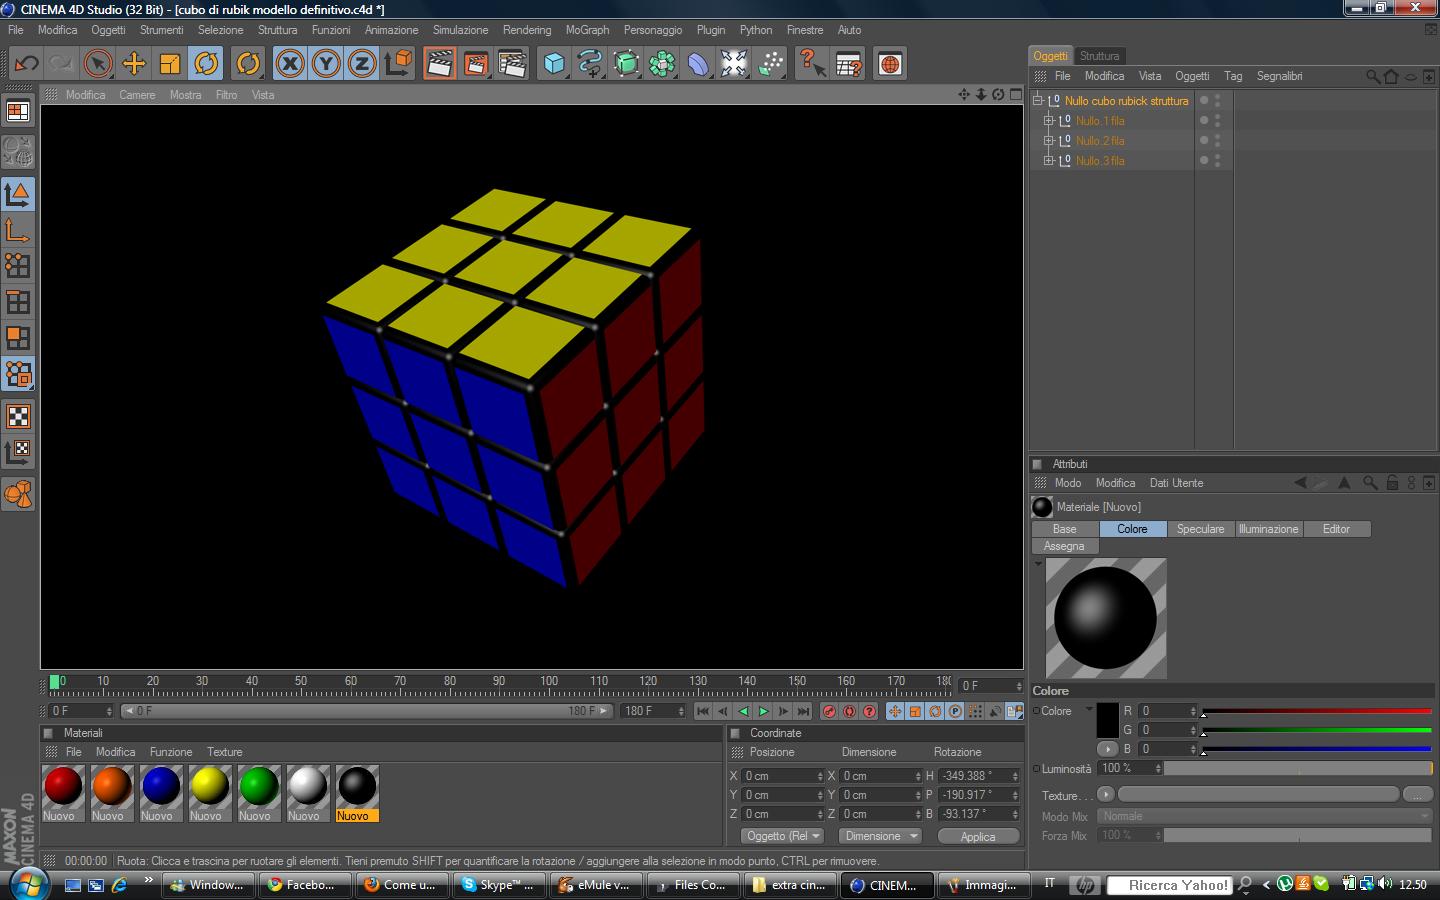This screenshot has width=1440, height=900.
Task: Switch to Axis mode in left toolbar
Action: pos(18,231)
